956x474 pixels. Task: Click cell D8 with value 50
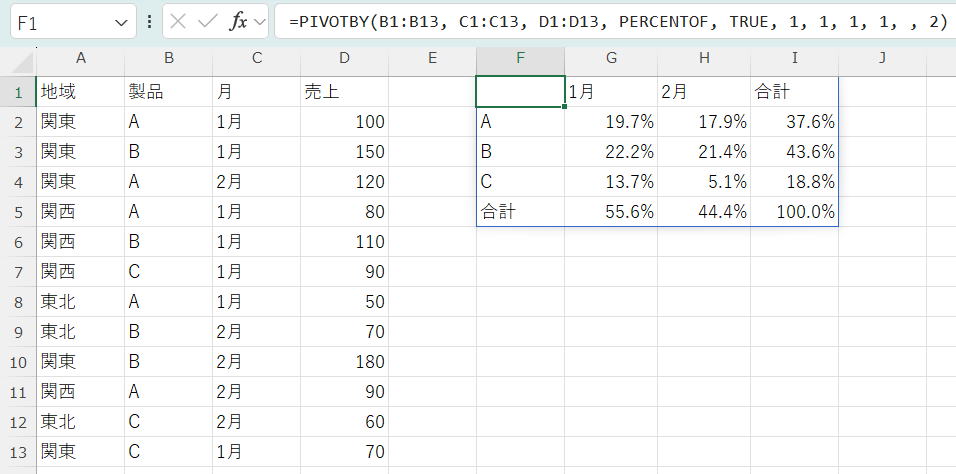[x=344, y=302]
